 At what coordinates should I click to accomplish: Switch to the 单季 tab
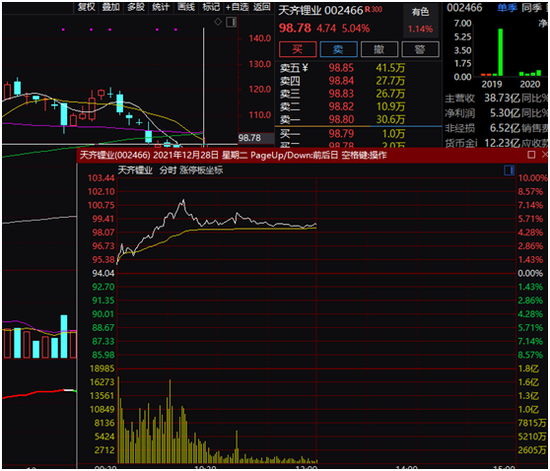[507, 8]
